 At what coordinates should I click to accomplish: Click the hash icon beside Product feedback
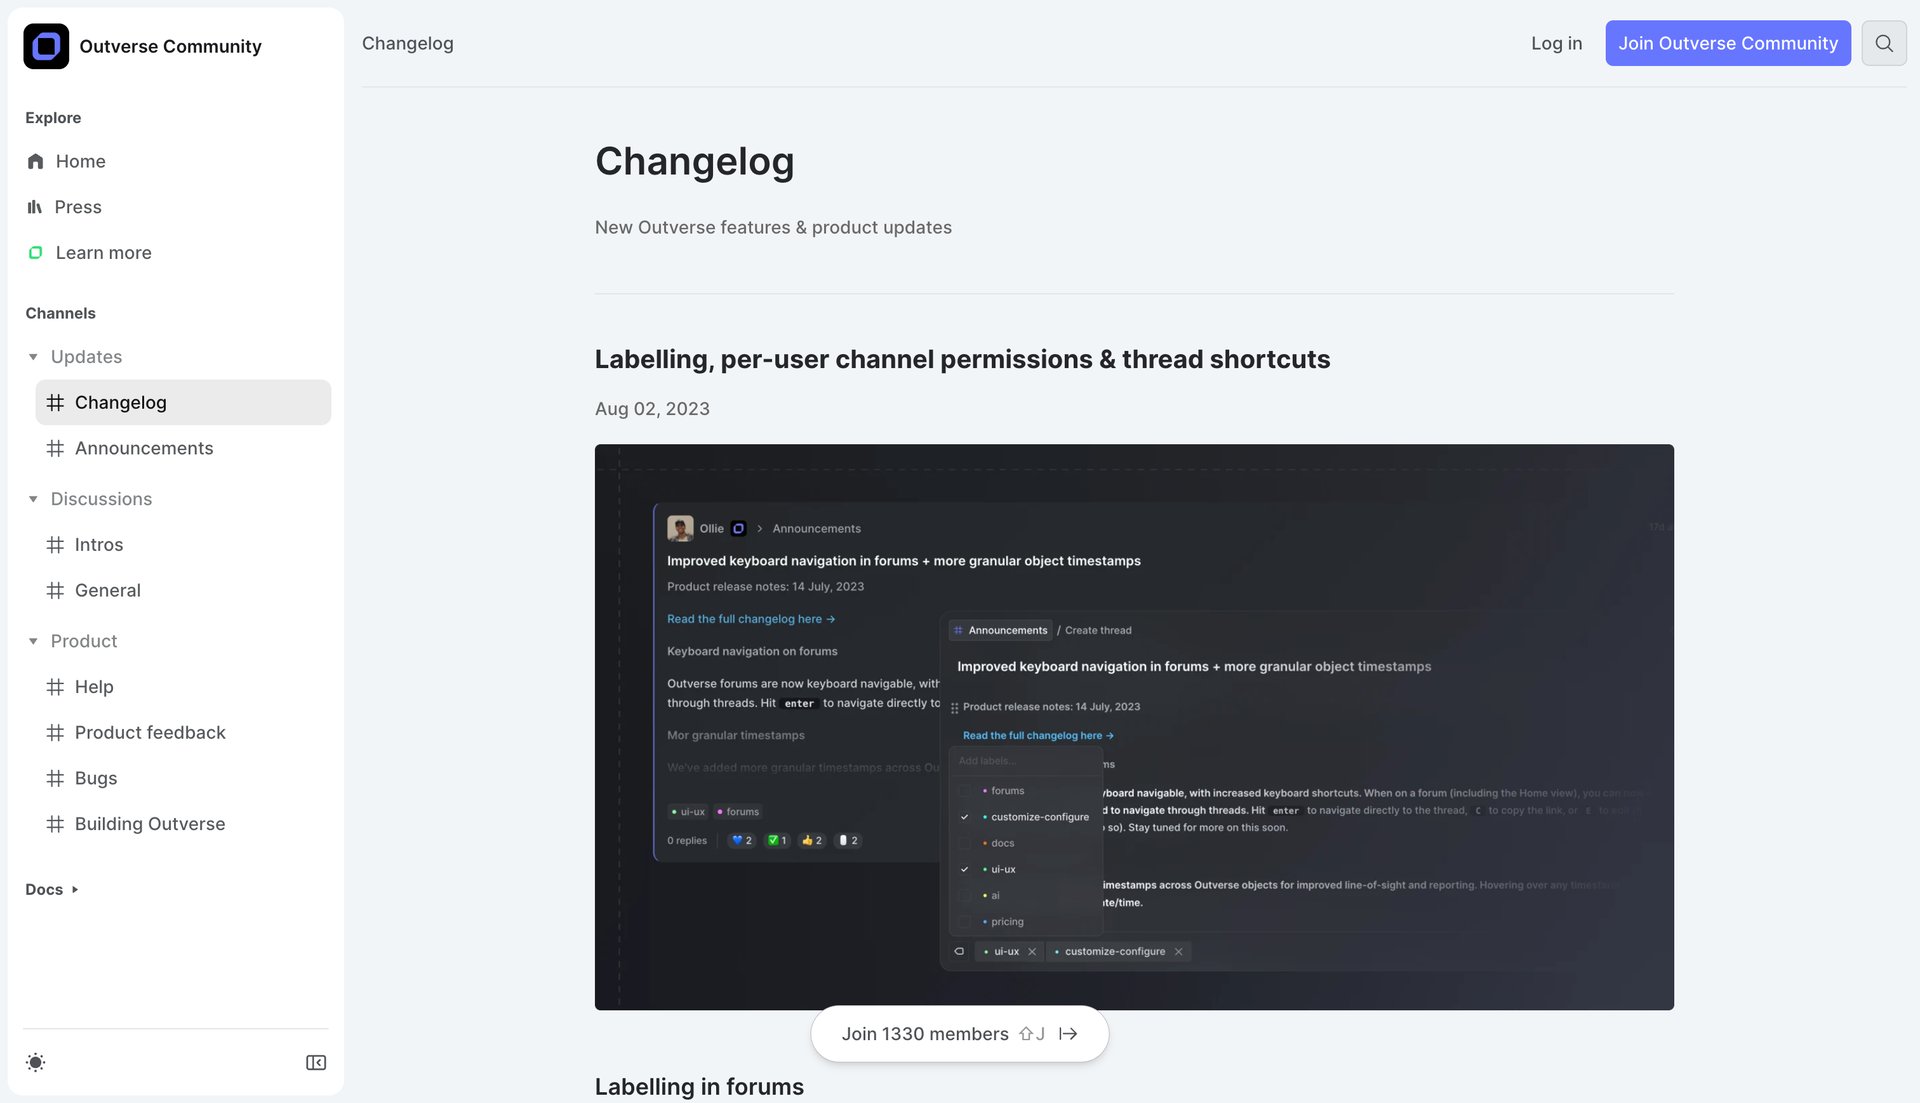coord(56,732)
